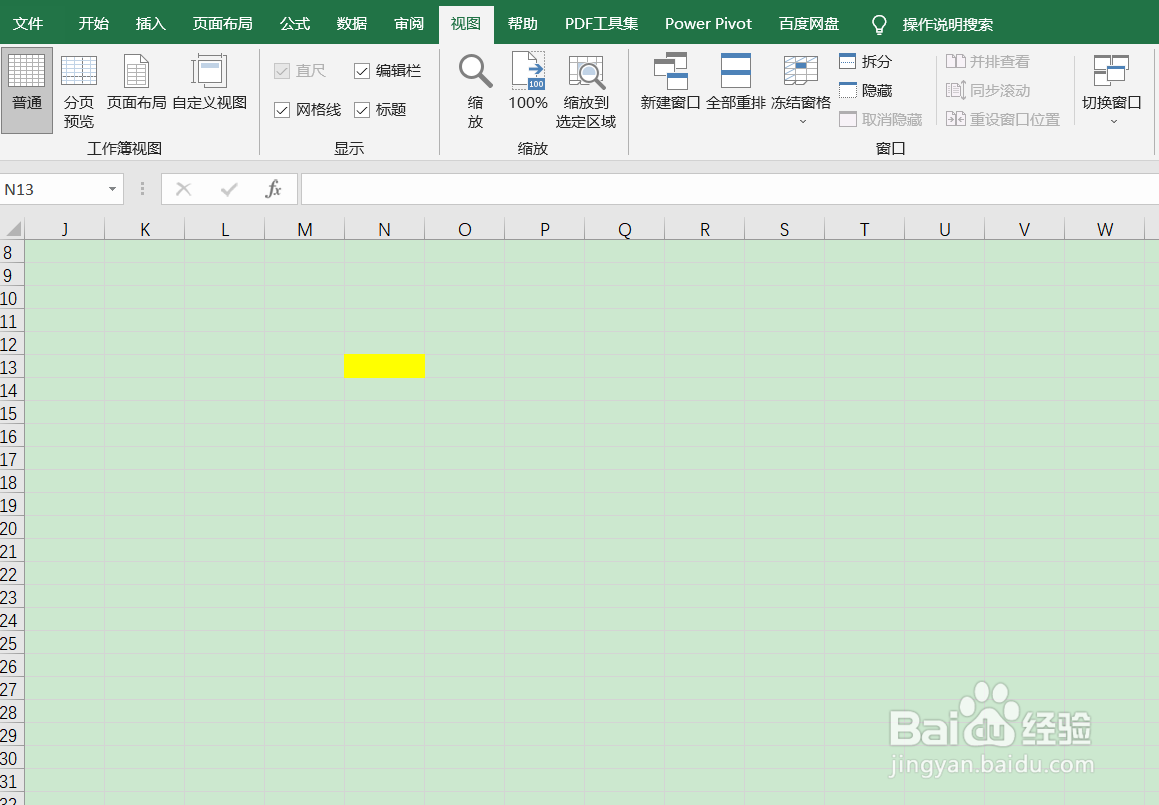Open the PDF工具集 tab
Image resolution: width=1159 pixels, height=805 pixels.
click(602, 24)
